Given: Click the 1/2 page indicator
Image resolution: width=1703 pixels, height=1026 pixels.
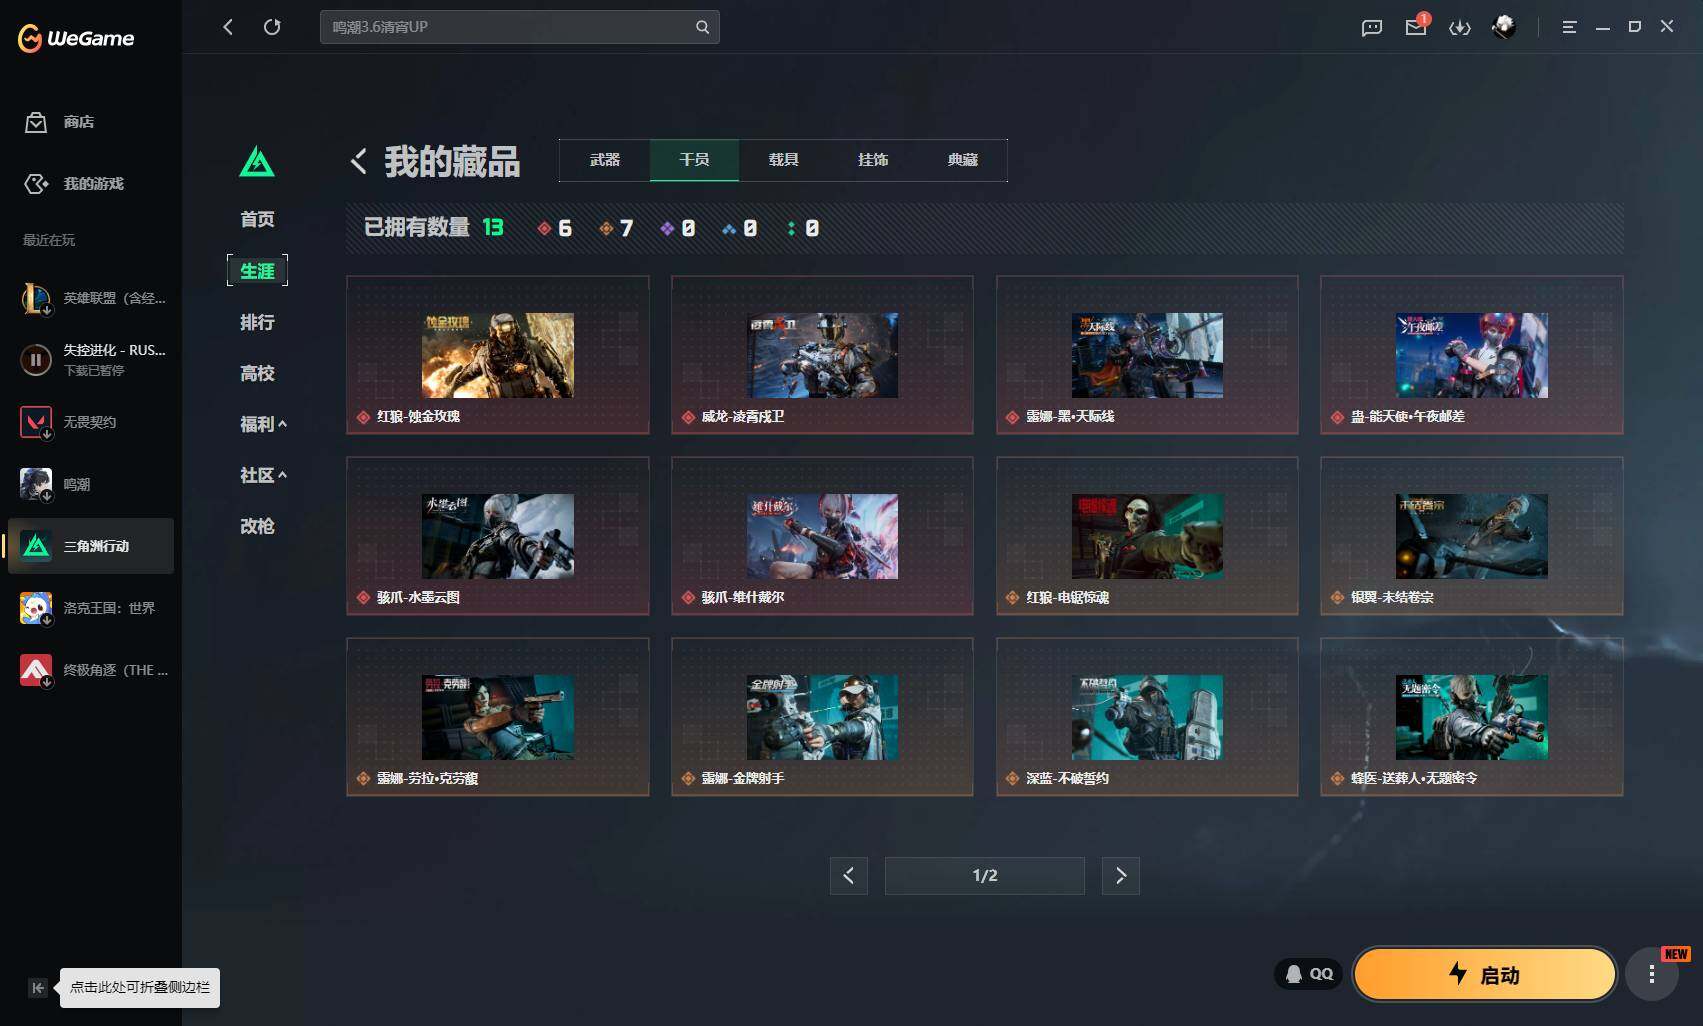Looking at the screenshot, I should (x=985, y=876).
